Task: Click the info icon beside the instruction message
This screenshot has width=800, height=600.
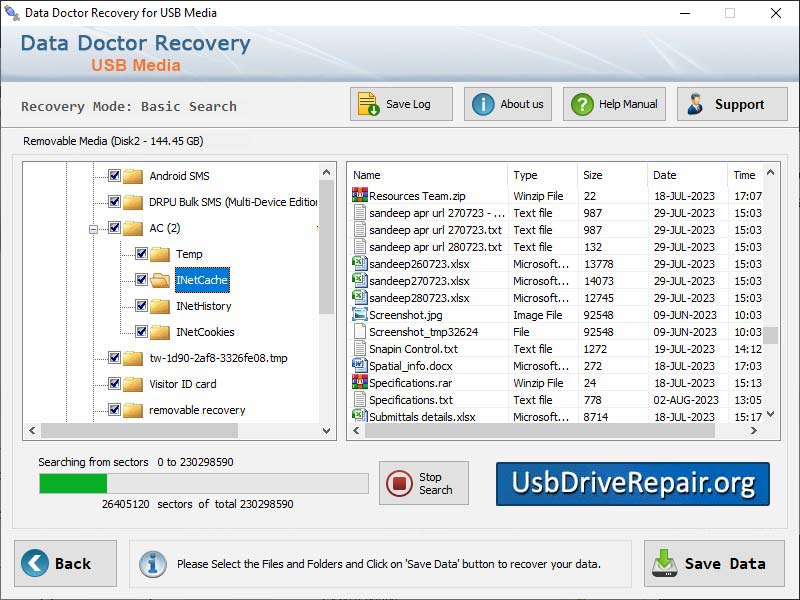Action: tap(152, 563)
